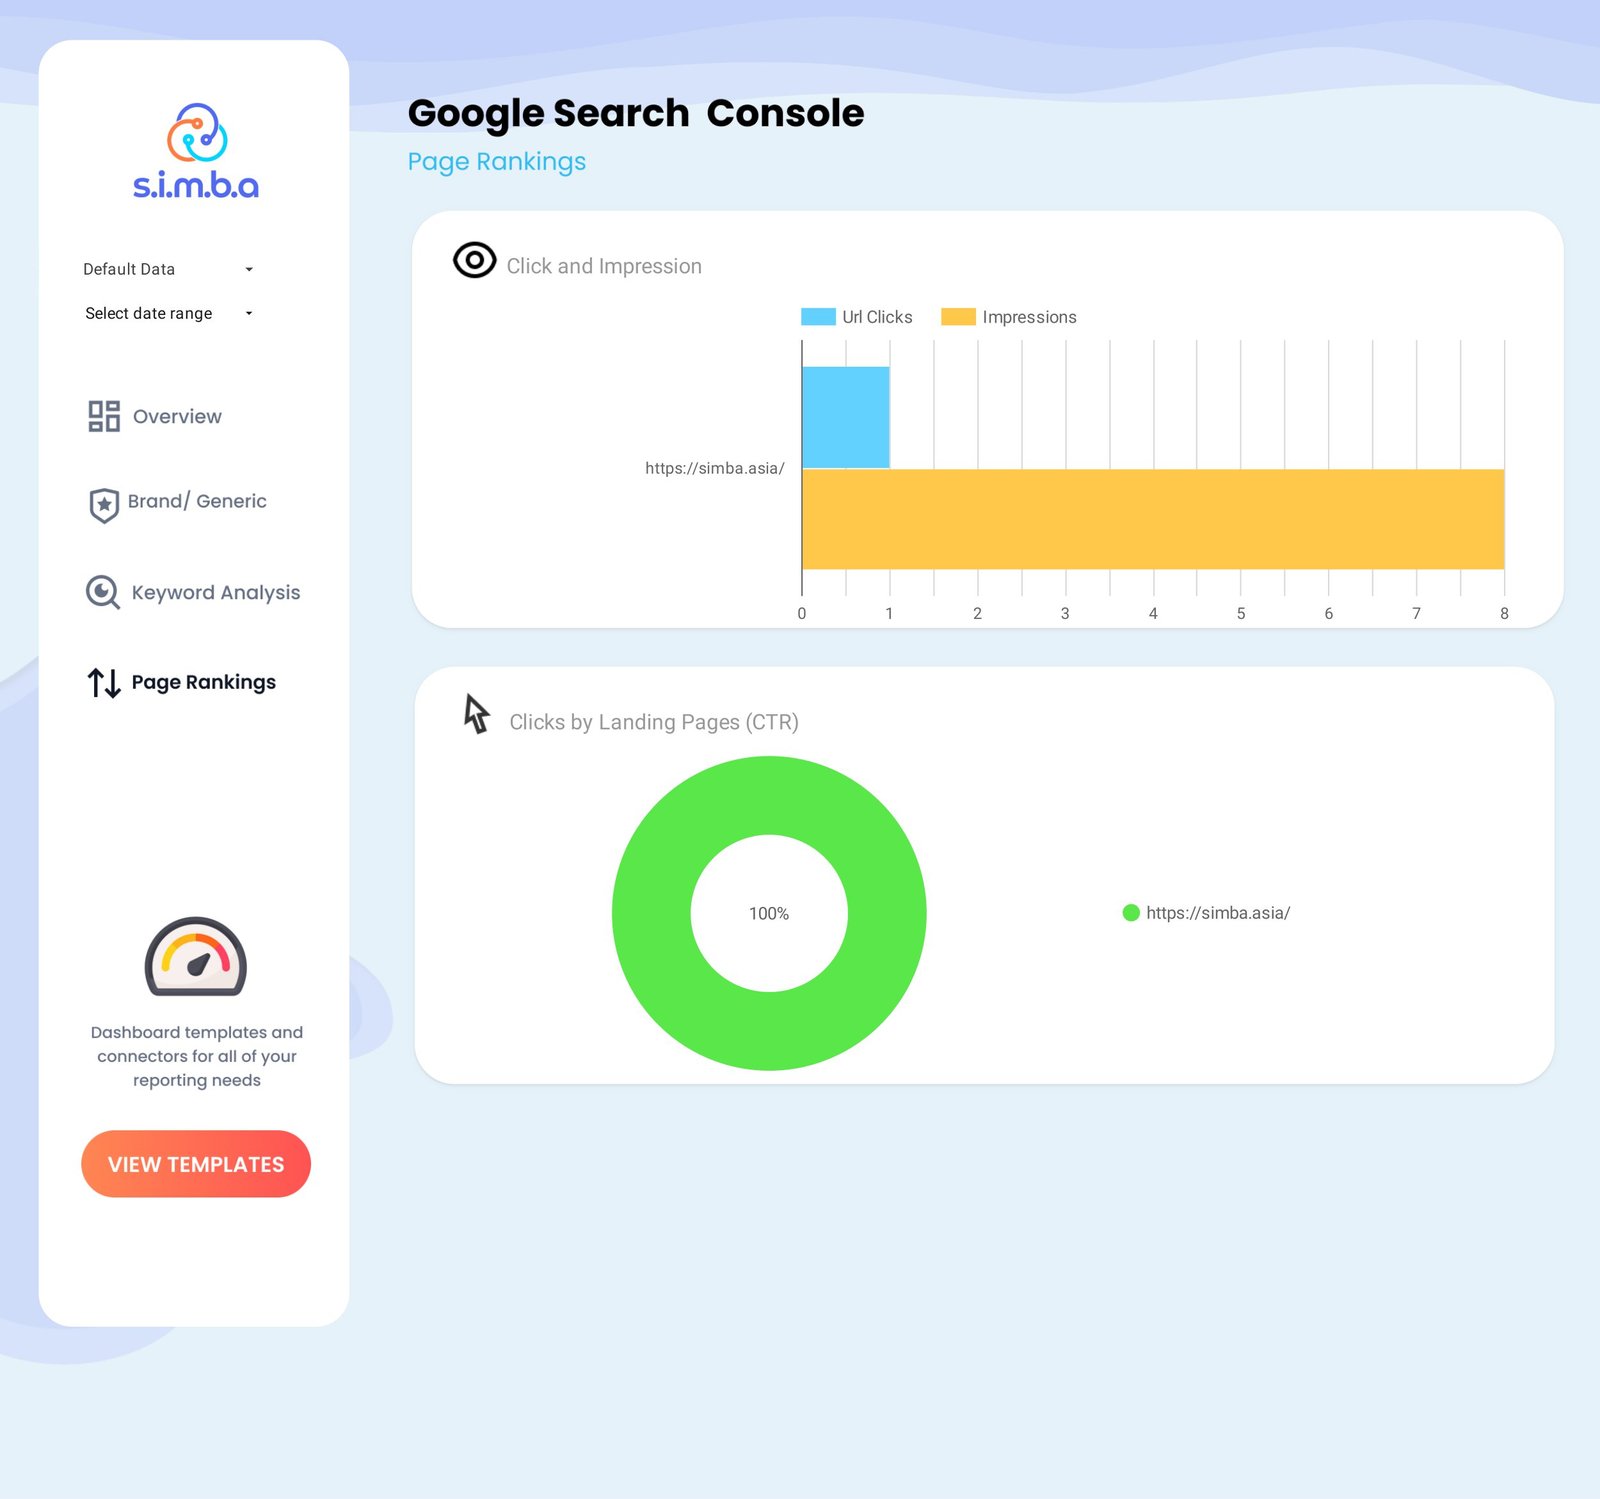
Task: Toggle the Impressions legend entry
Action: pyautogui.click(x=1009, y=317)
